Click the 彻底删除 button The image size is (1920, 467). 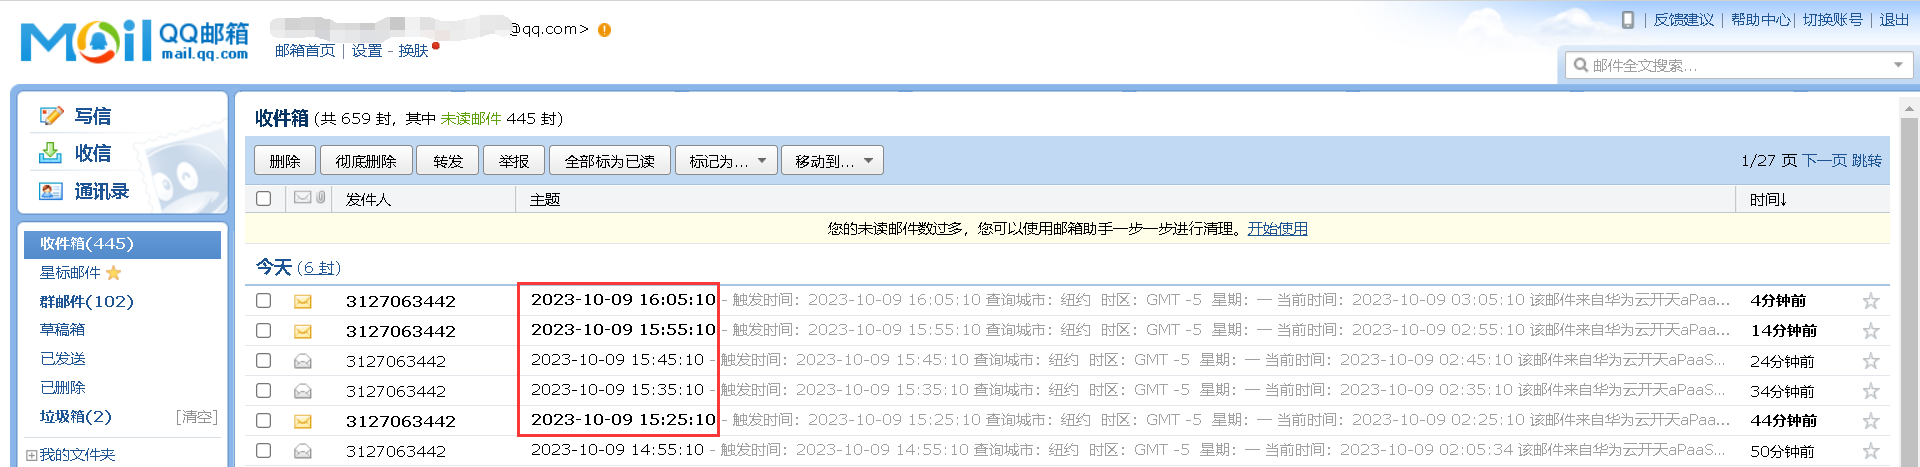pyautogui.click(x=366, y=160)
